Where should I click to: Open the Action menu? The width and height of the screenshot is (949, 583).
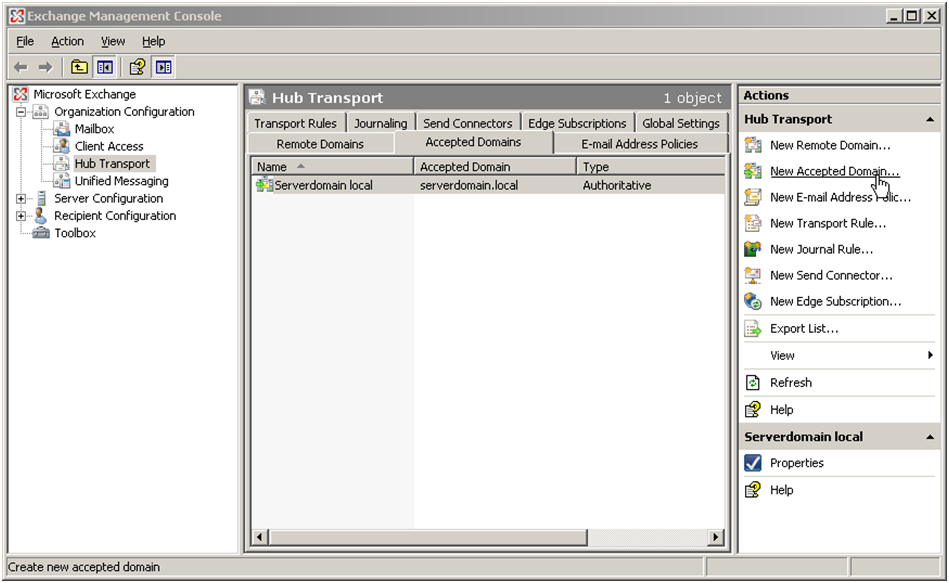67,41
